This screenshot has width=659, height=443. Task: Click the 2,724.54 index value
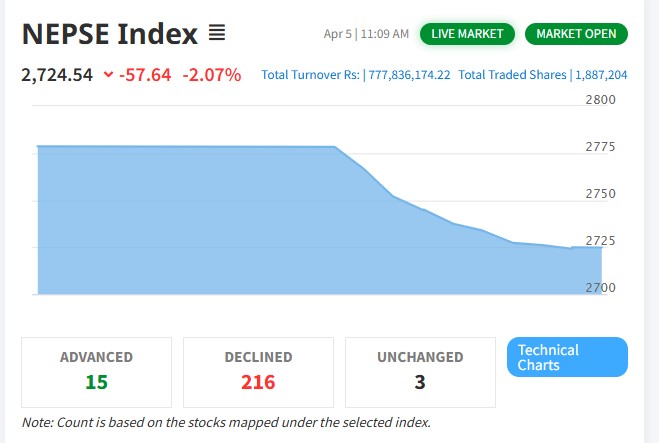pos(56,75)
